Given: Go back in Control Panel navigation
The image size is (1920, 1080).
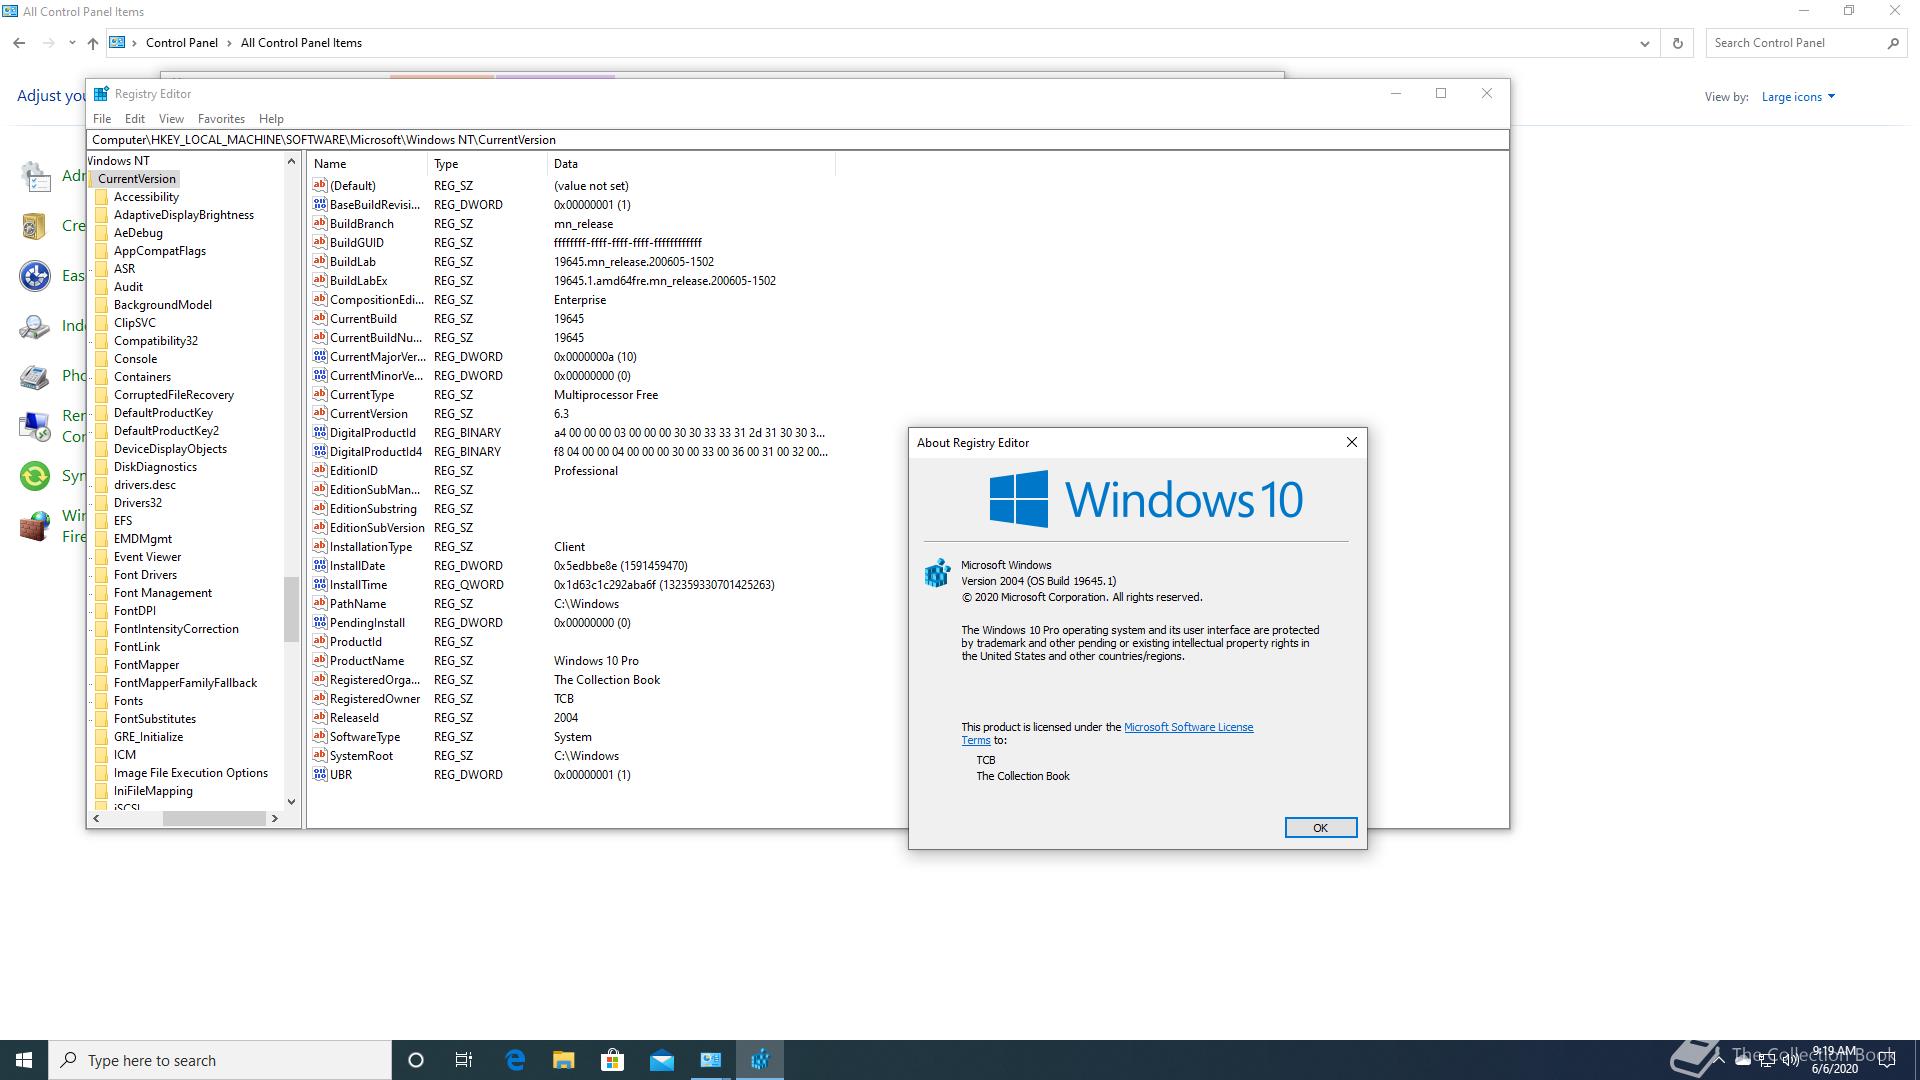Looking at the screenshot, I should pos(19,43).
